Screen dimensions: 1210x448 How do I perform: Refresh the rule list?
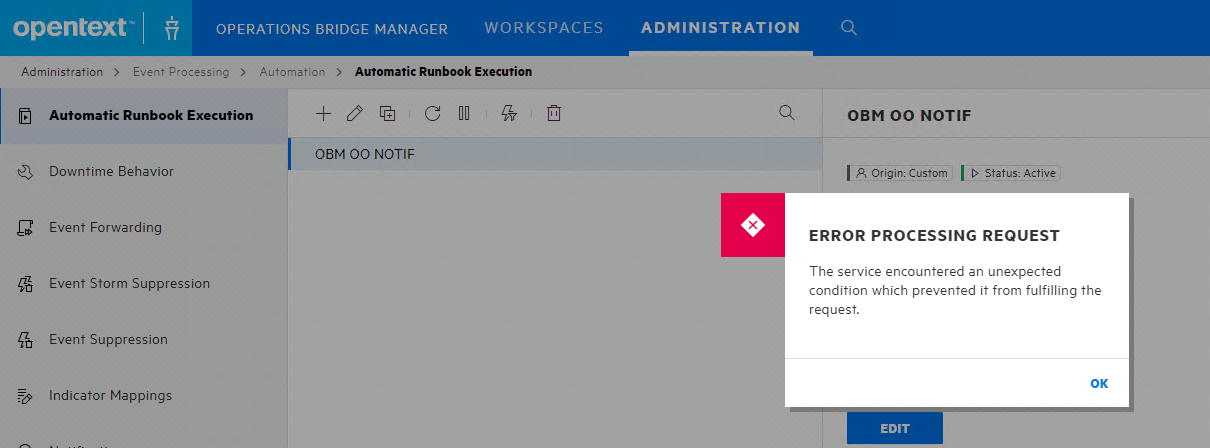pos(432,113)
